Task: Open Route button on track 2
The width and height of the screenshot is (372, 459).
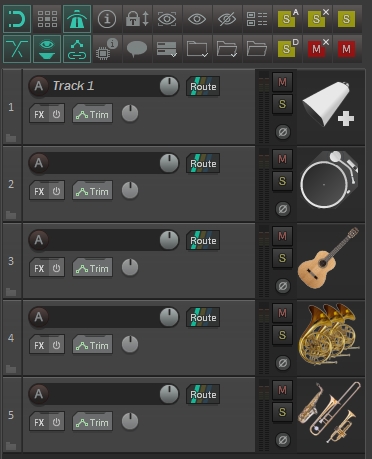Action: [203, 163]
